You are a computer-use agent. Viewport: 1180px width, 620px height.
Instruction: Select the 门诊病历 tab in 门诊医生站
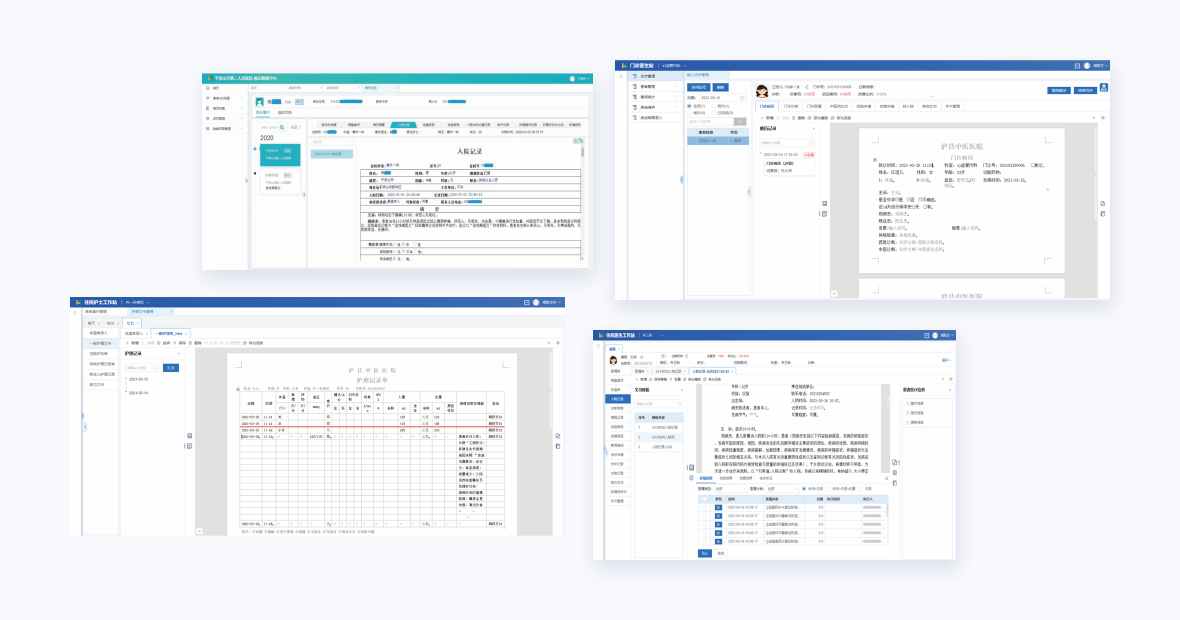(x=767, y=105)
